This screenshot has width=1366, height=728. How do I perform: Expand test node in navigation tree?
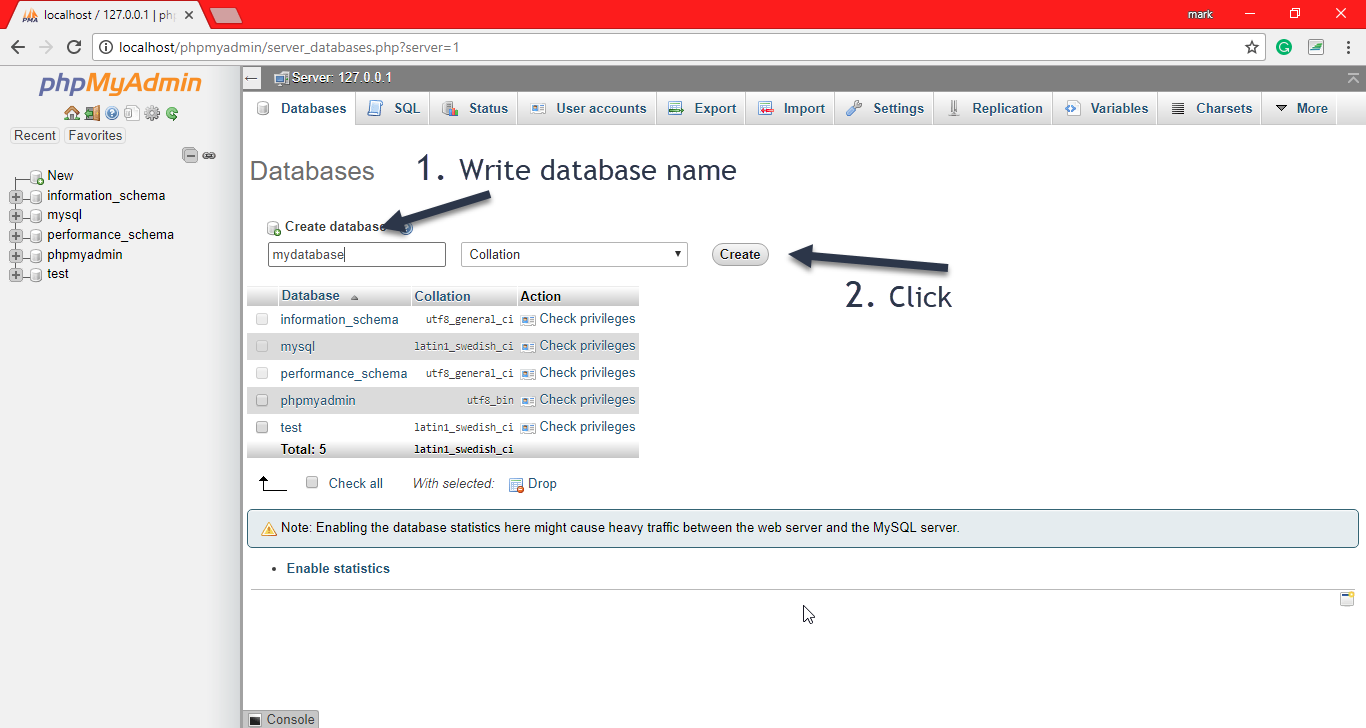[x=16, y=275]
